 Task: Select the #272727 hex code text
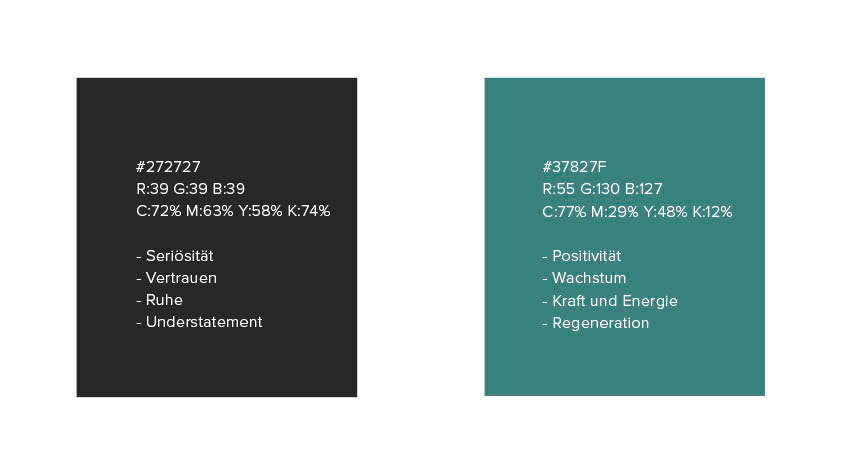pos(168,167)
